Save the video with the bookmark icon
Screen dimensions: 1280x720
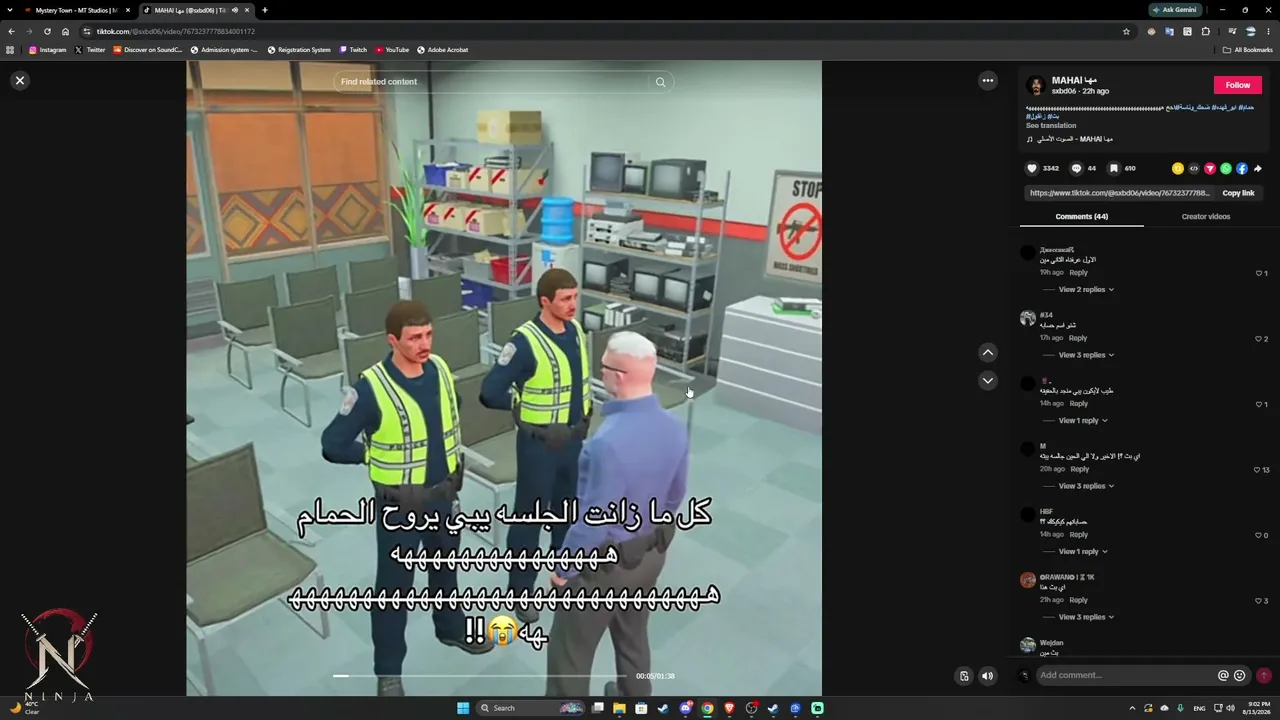point(1113,168)
